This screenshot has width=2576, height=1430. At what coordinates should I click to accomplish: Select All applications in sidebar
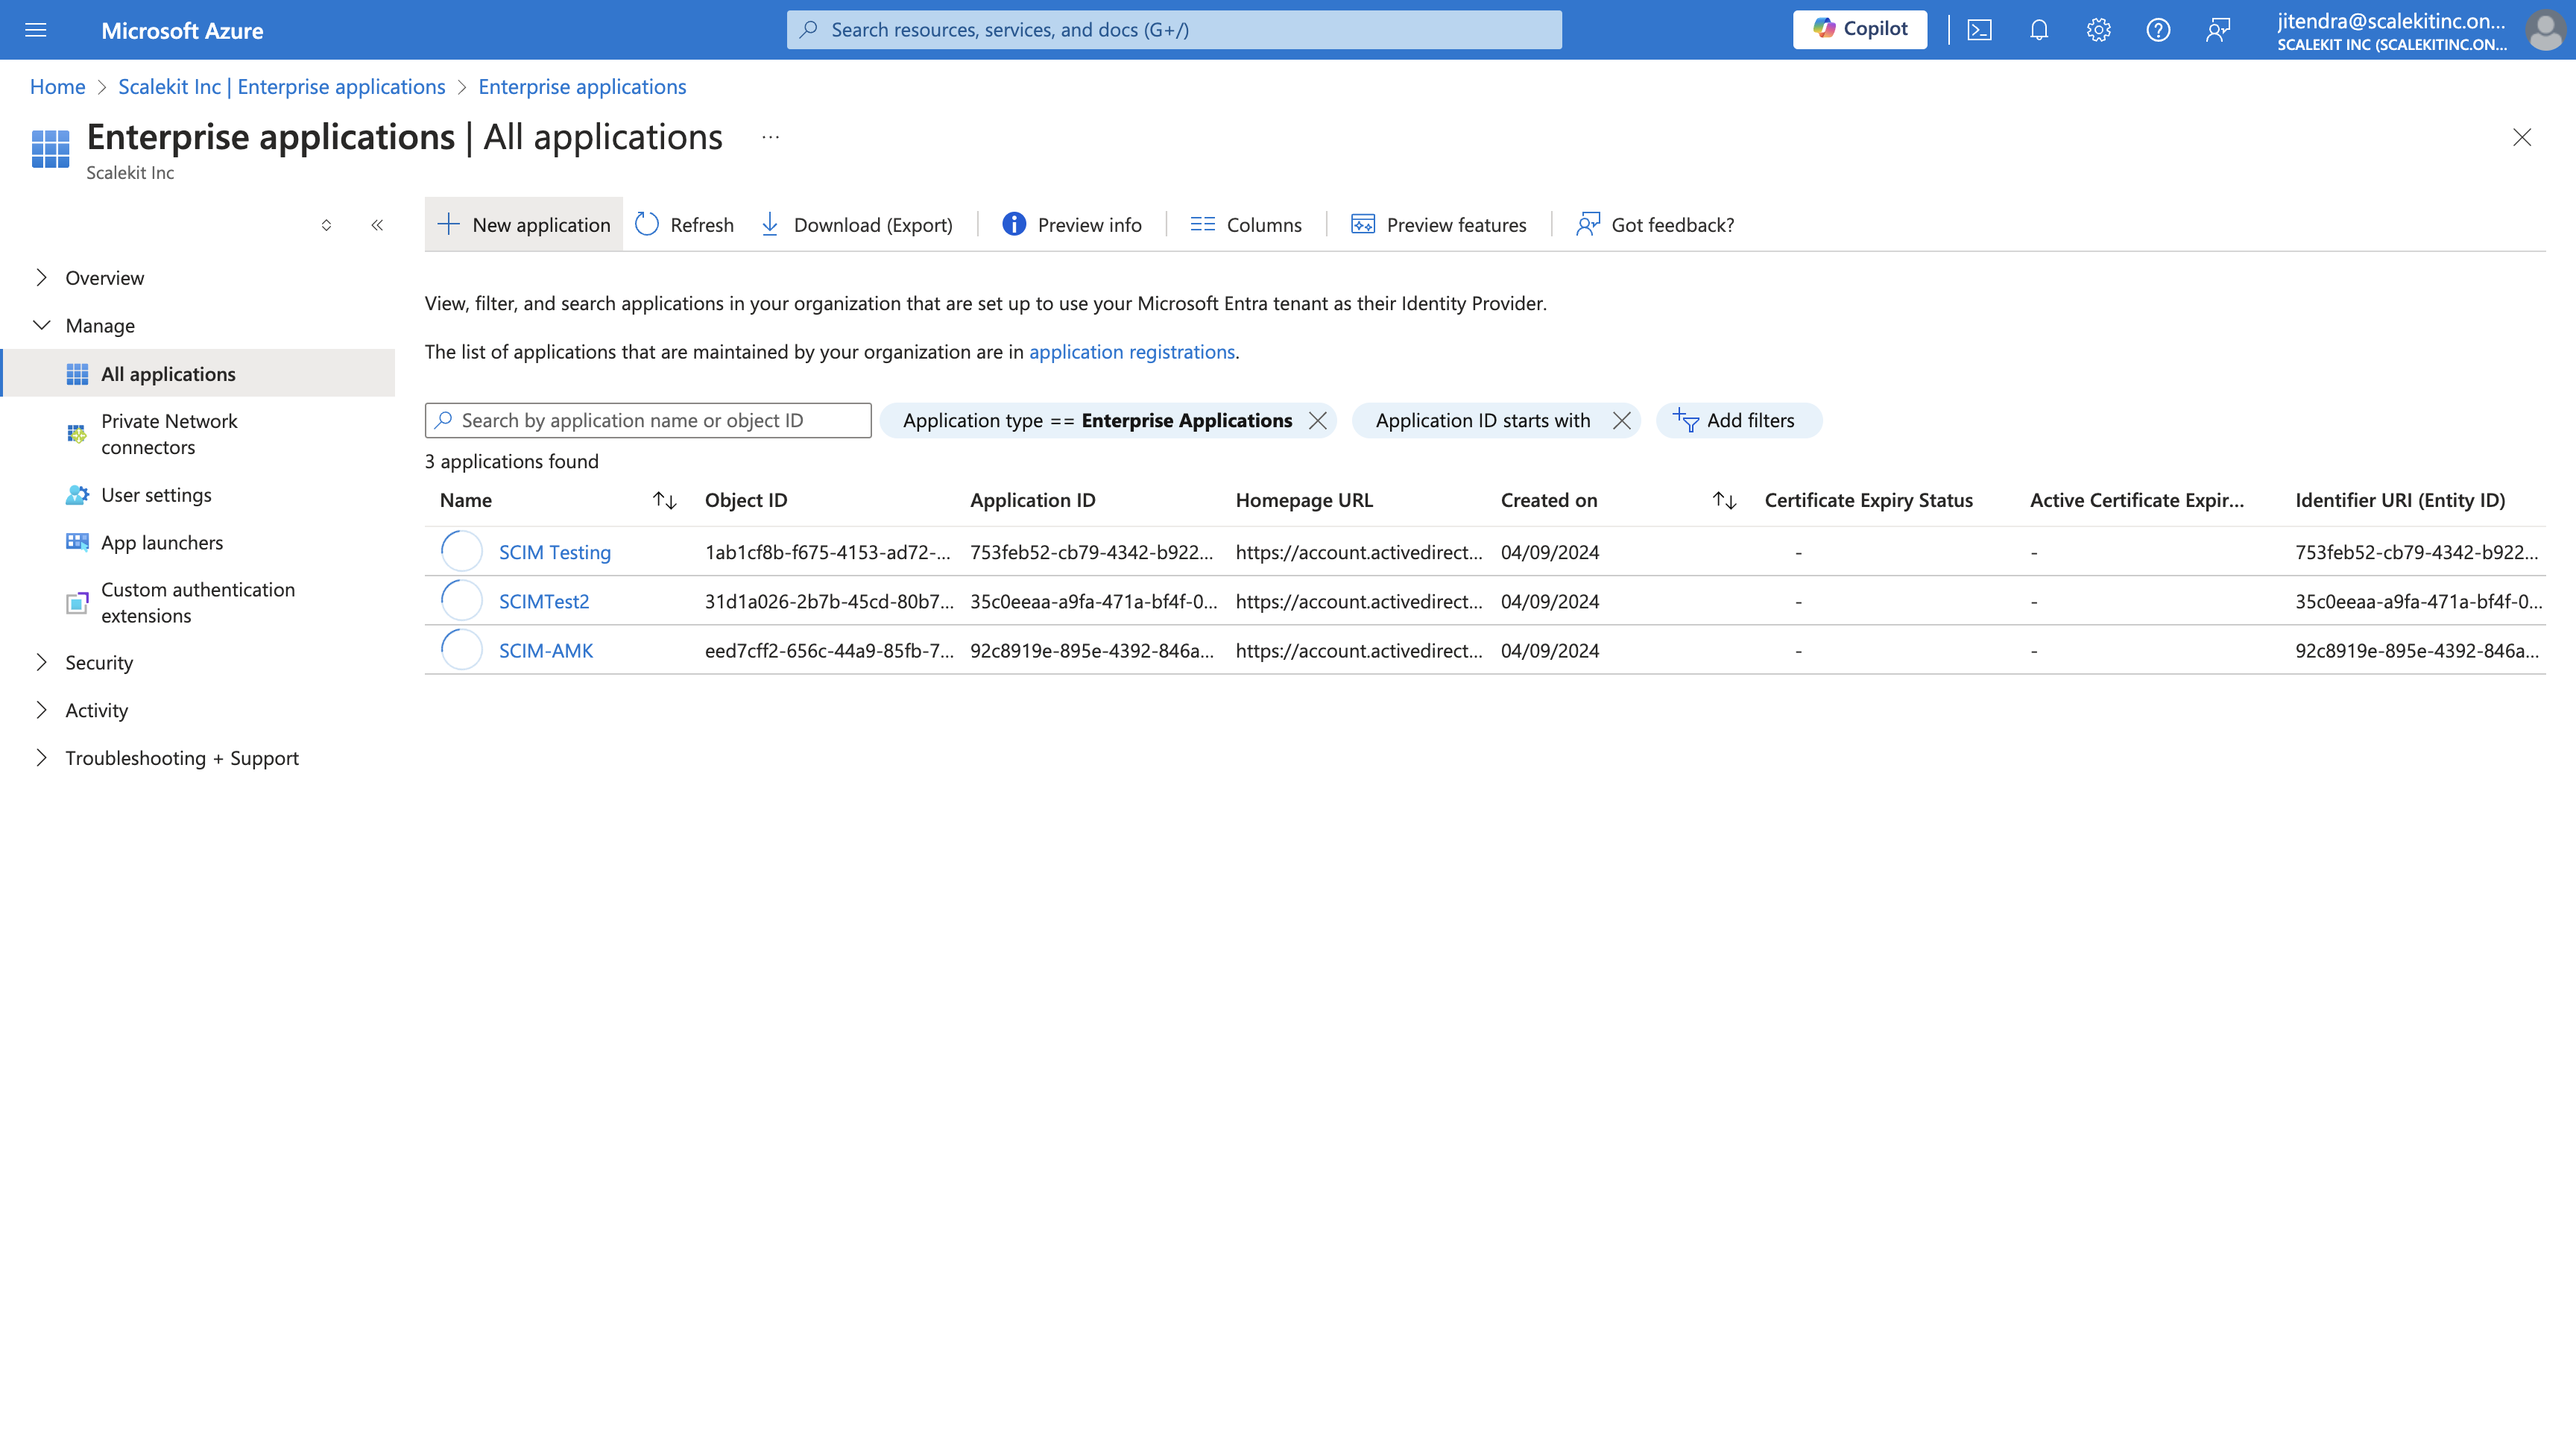point(199,373)
